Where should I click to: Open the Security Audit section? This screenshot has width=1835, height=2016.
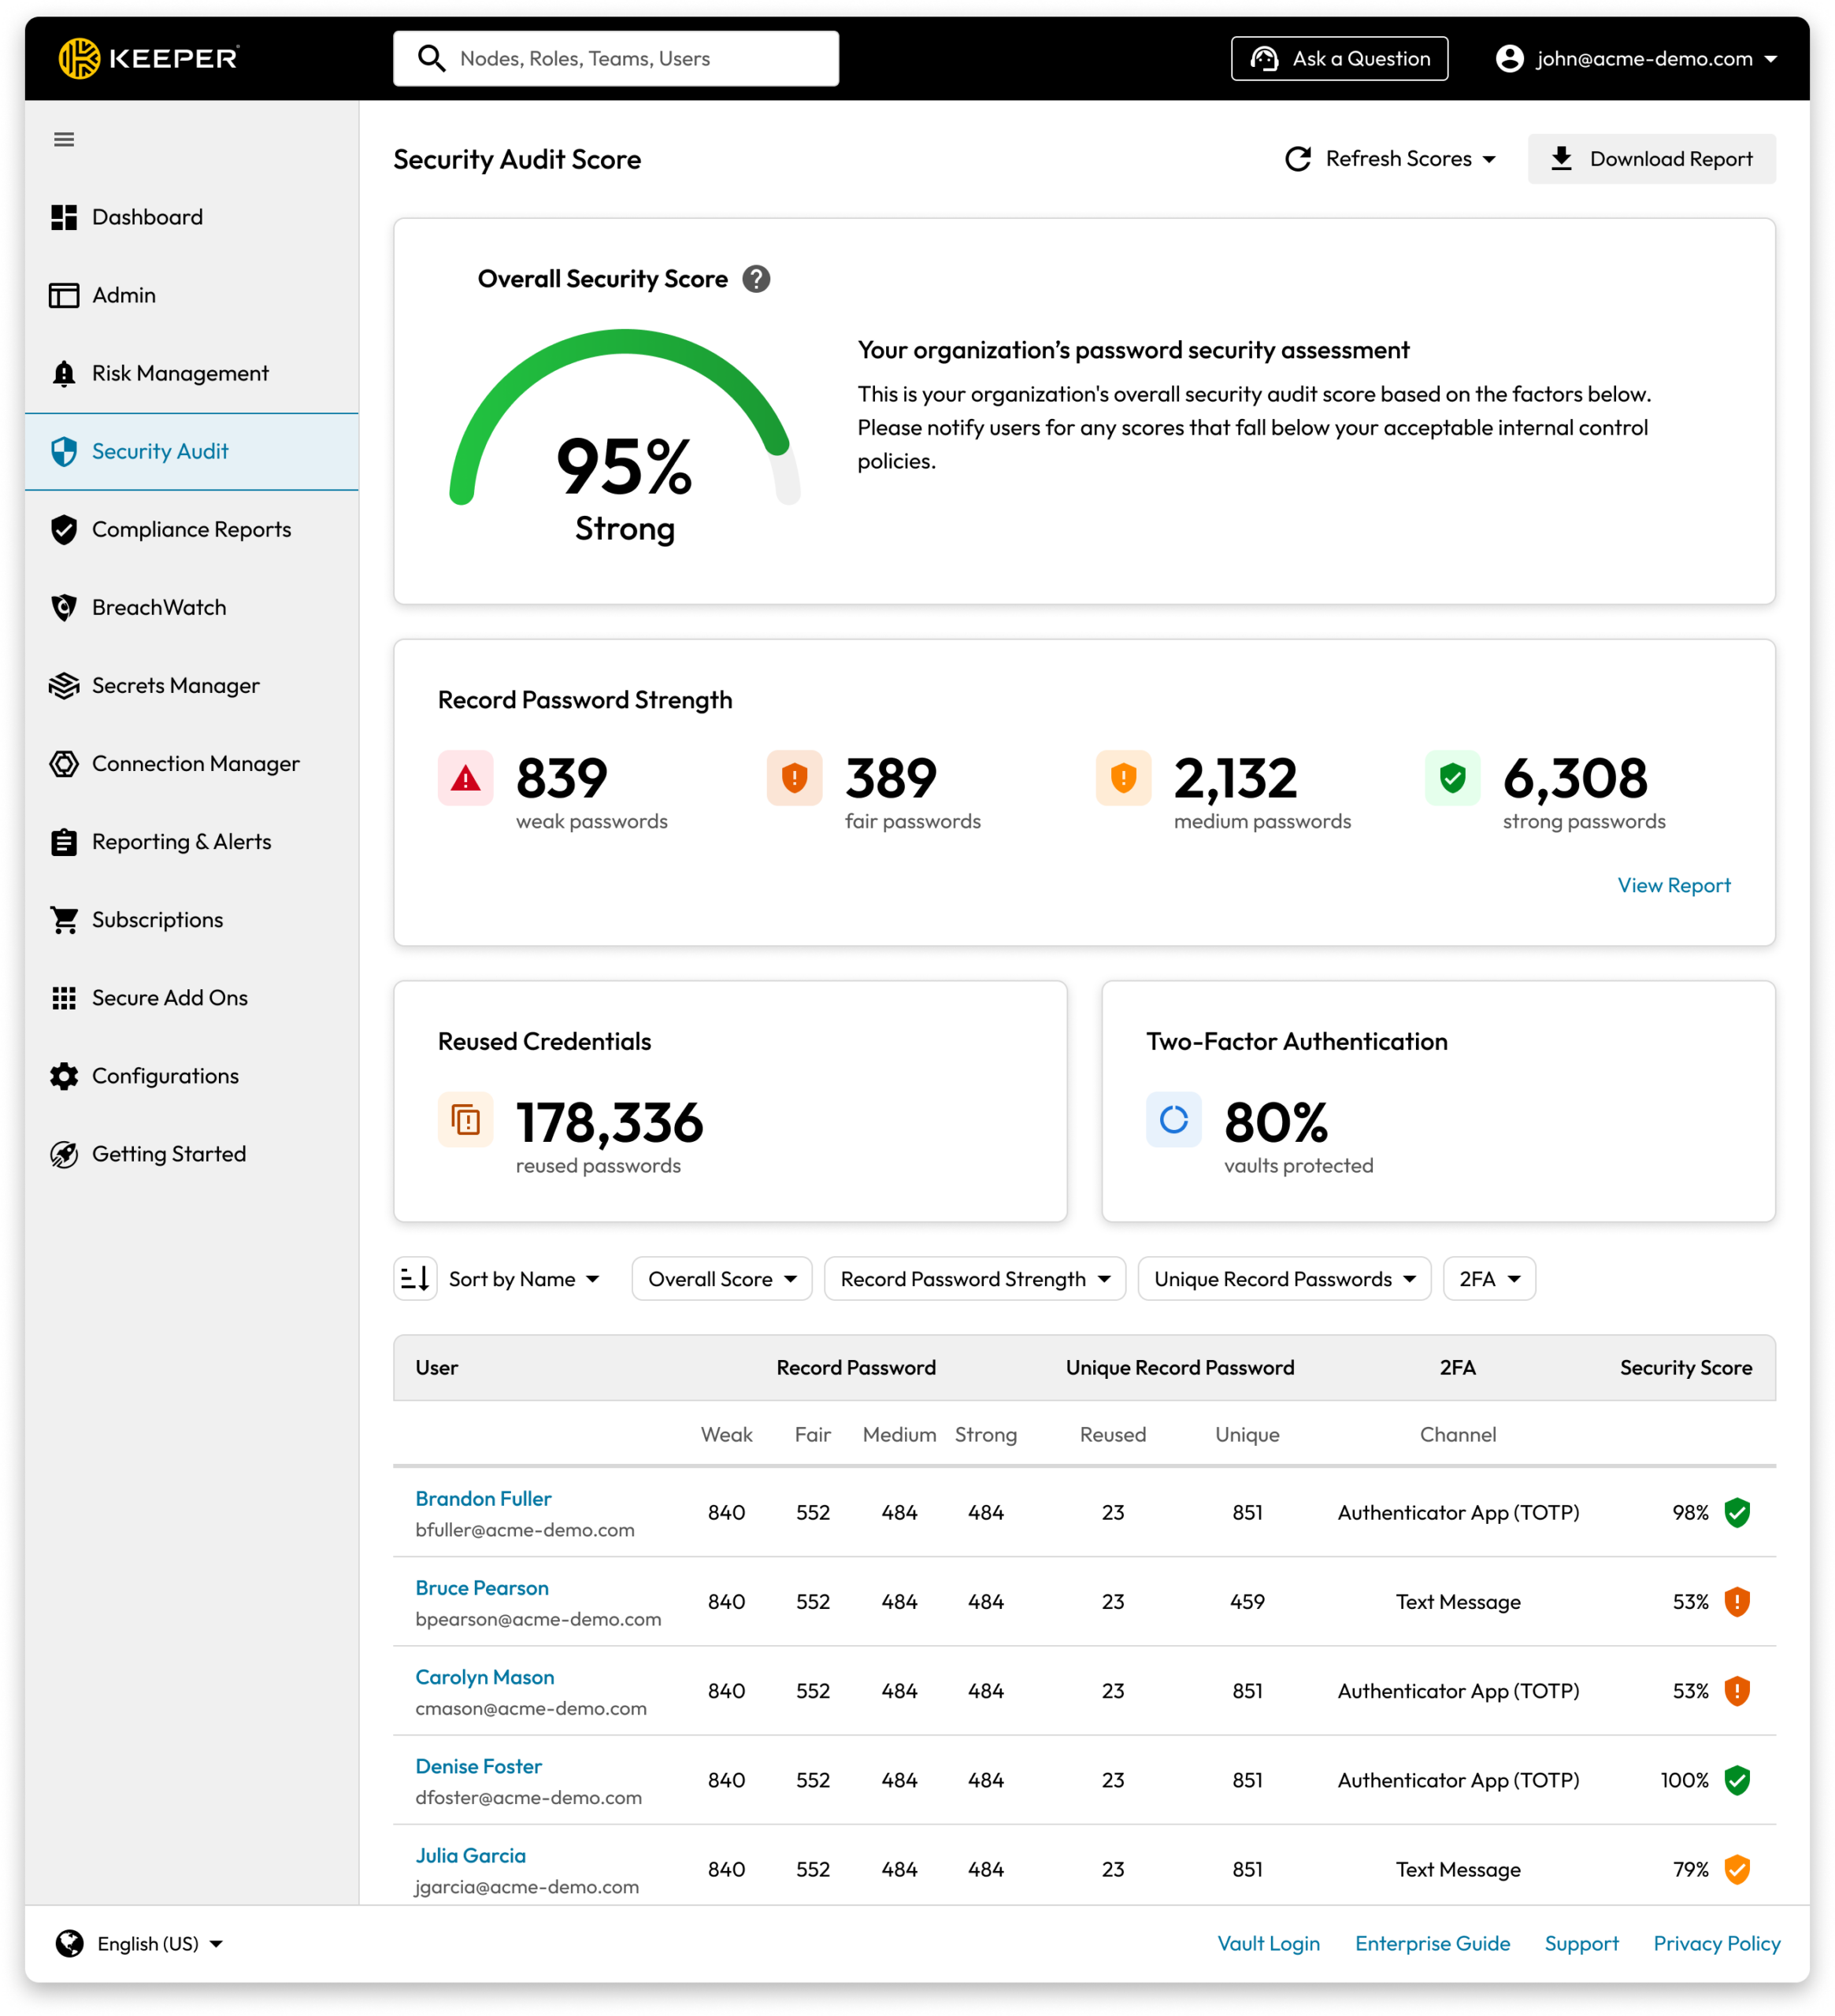(160, 451)
